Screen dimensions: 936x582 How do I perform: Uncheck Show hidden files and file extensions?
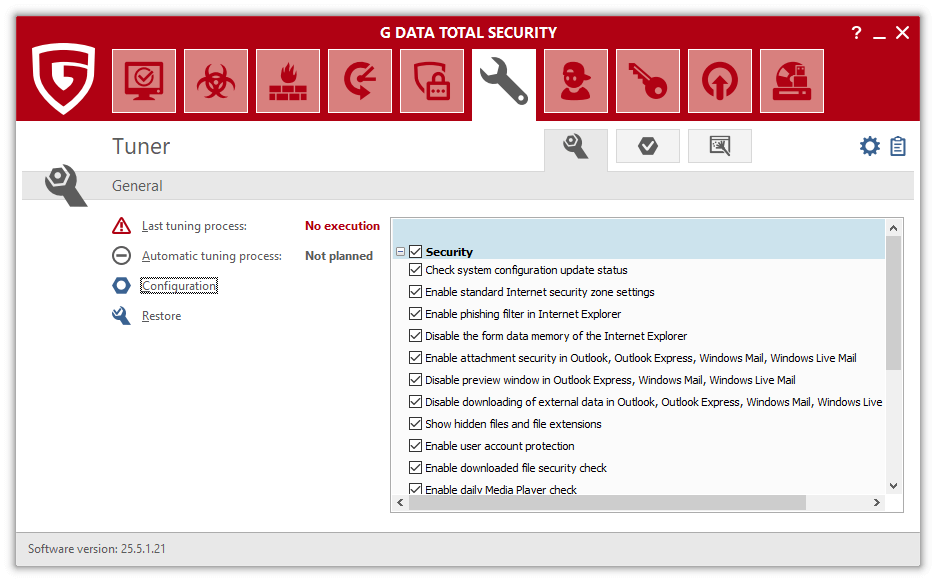[415, 424]
